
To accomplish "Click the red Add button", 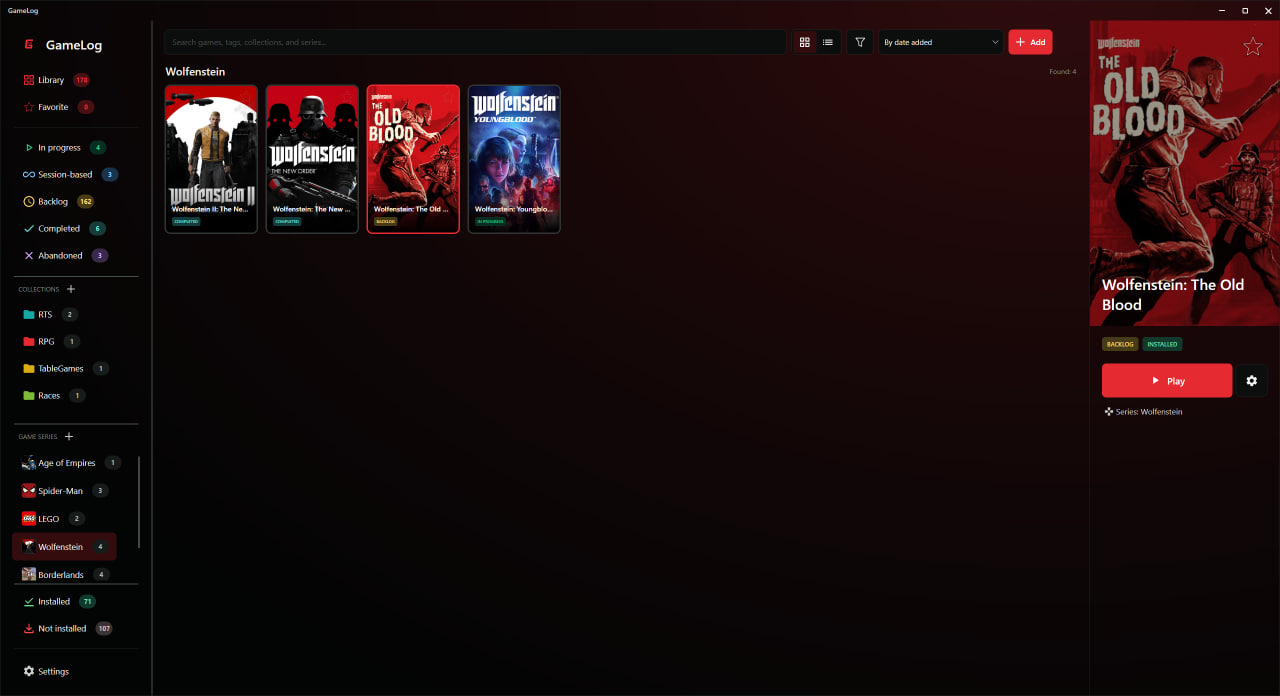I will (1030, 42).
